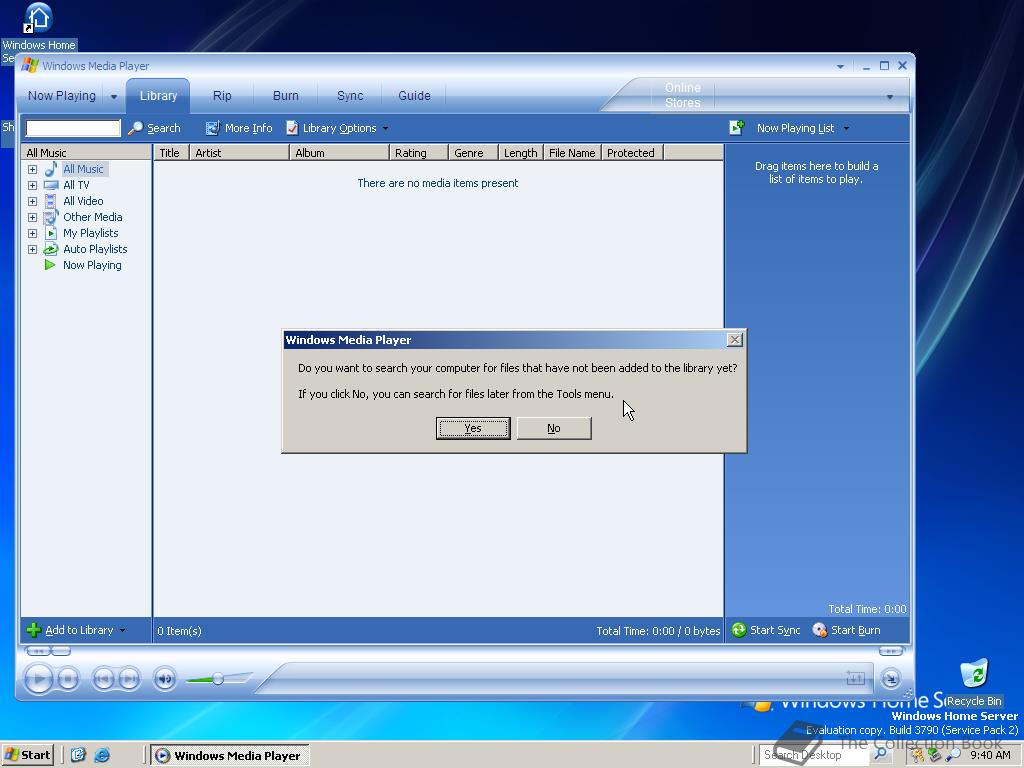Open the Now Playing tab dropdown arrow
Image resolution: width=1024 pixels, height=768 pixels.
click(x=114, y=97)
